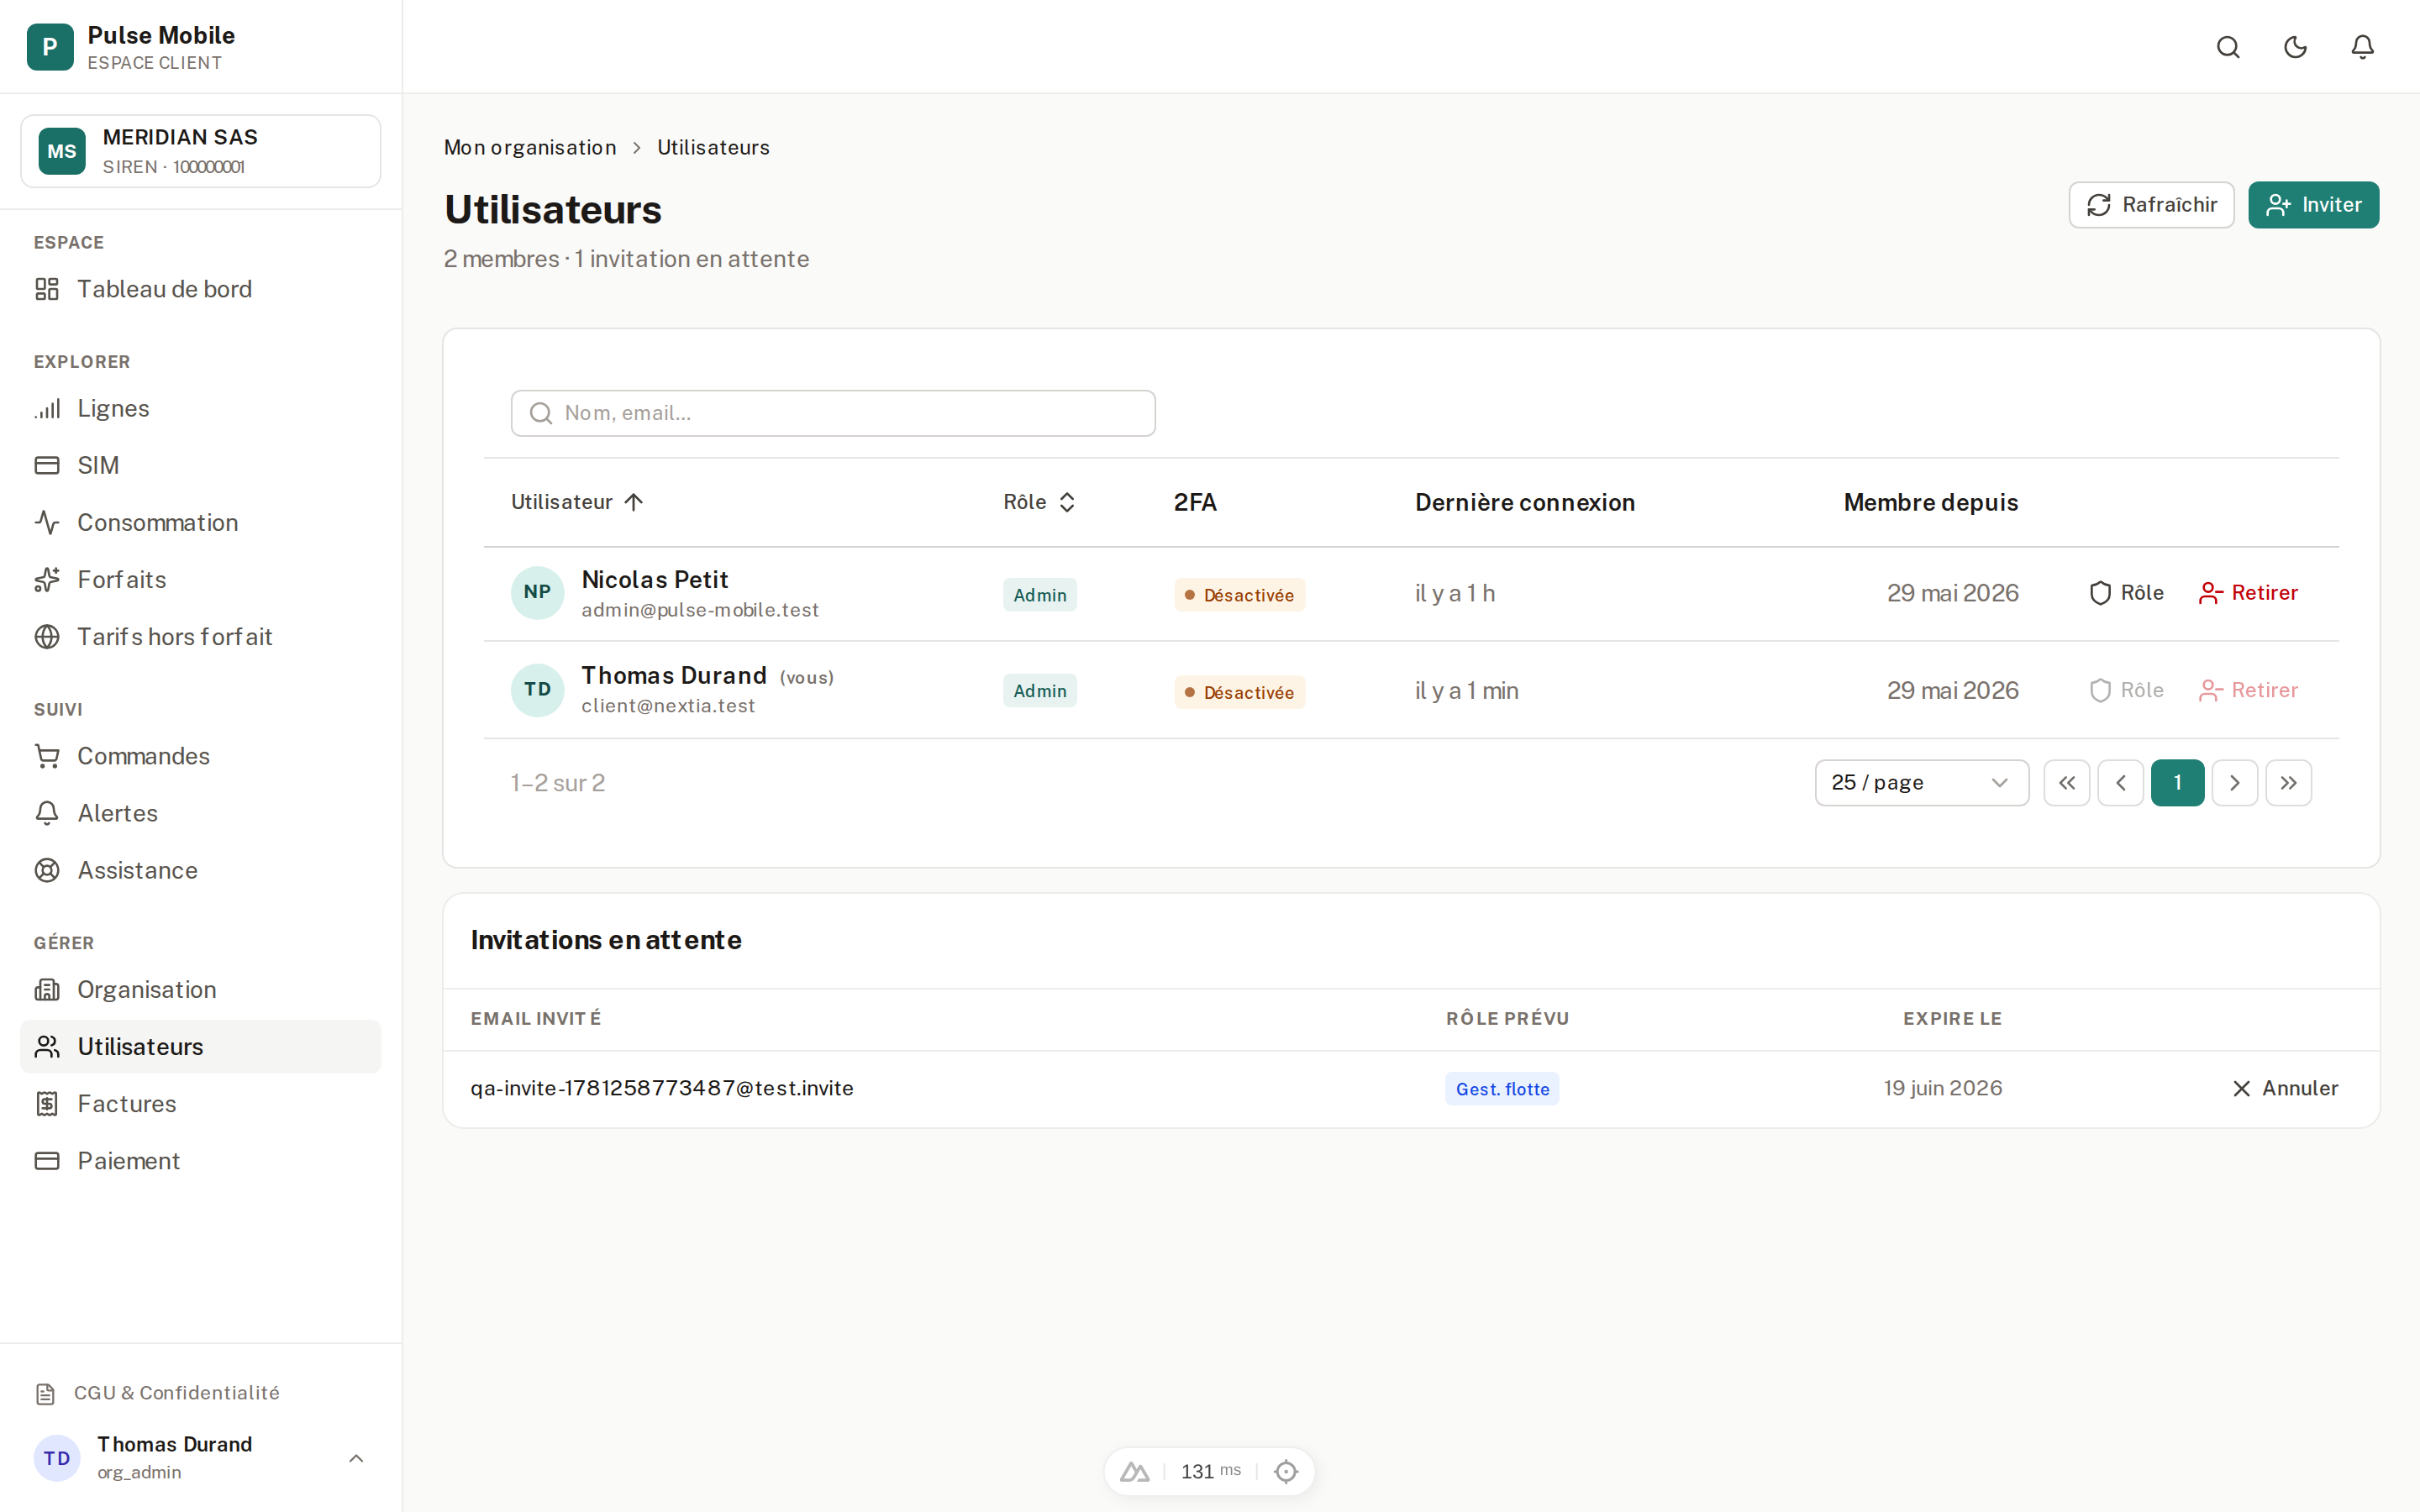Click Retirer on Thomas Durand row

click(2248, 690)
